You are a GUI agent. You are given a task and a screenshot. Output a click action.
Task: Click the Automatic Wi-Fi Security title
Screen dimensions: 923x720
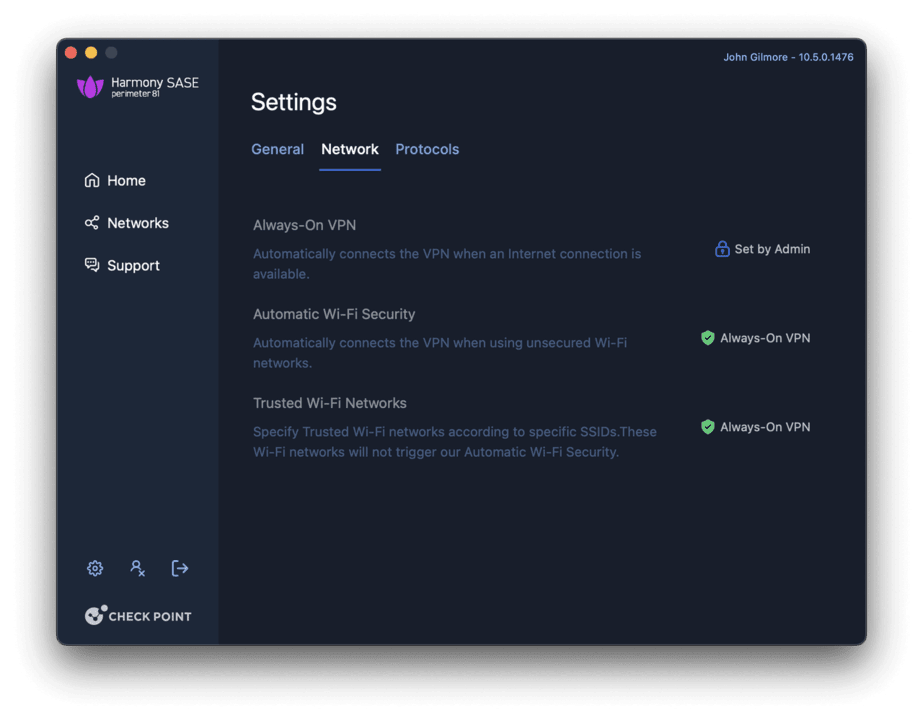[333, 314]
